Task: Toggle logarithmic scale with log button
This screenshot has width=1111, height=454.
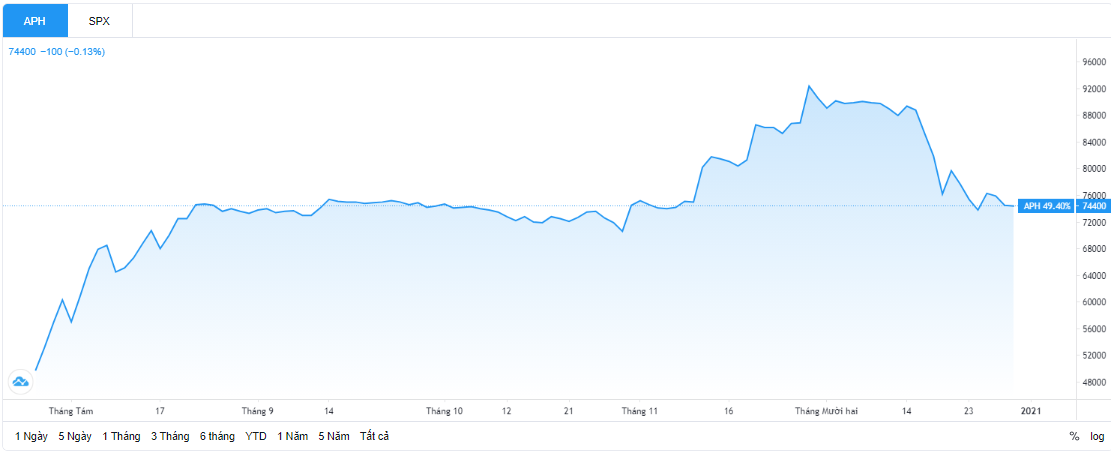Action: point(1097,436)
